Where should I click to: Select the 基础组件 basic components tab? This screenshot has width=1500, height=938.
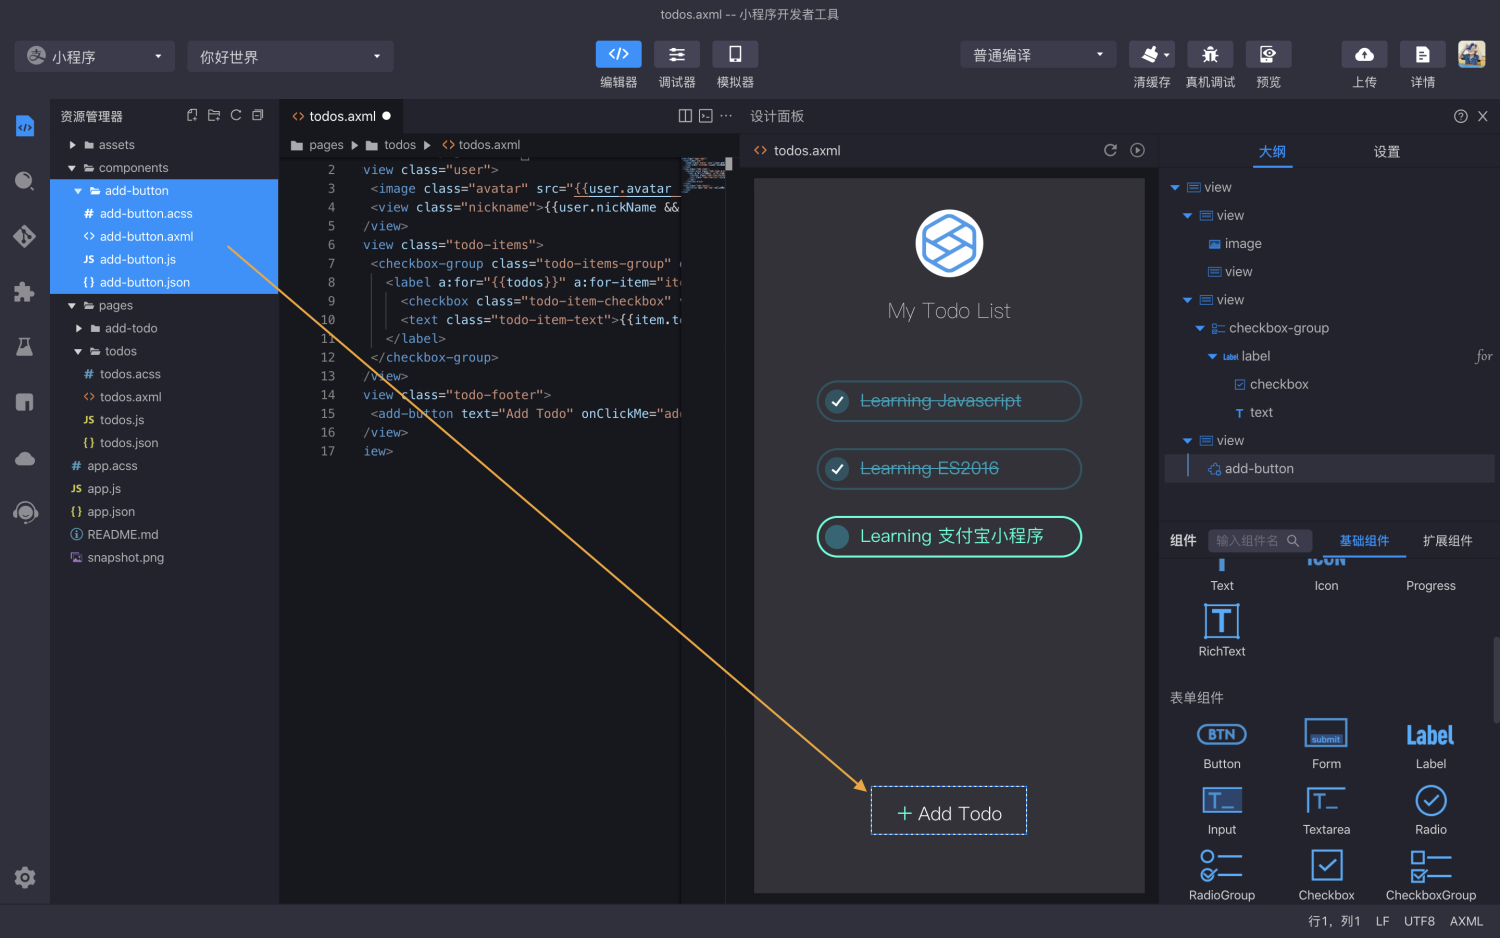(1364, 541)
